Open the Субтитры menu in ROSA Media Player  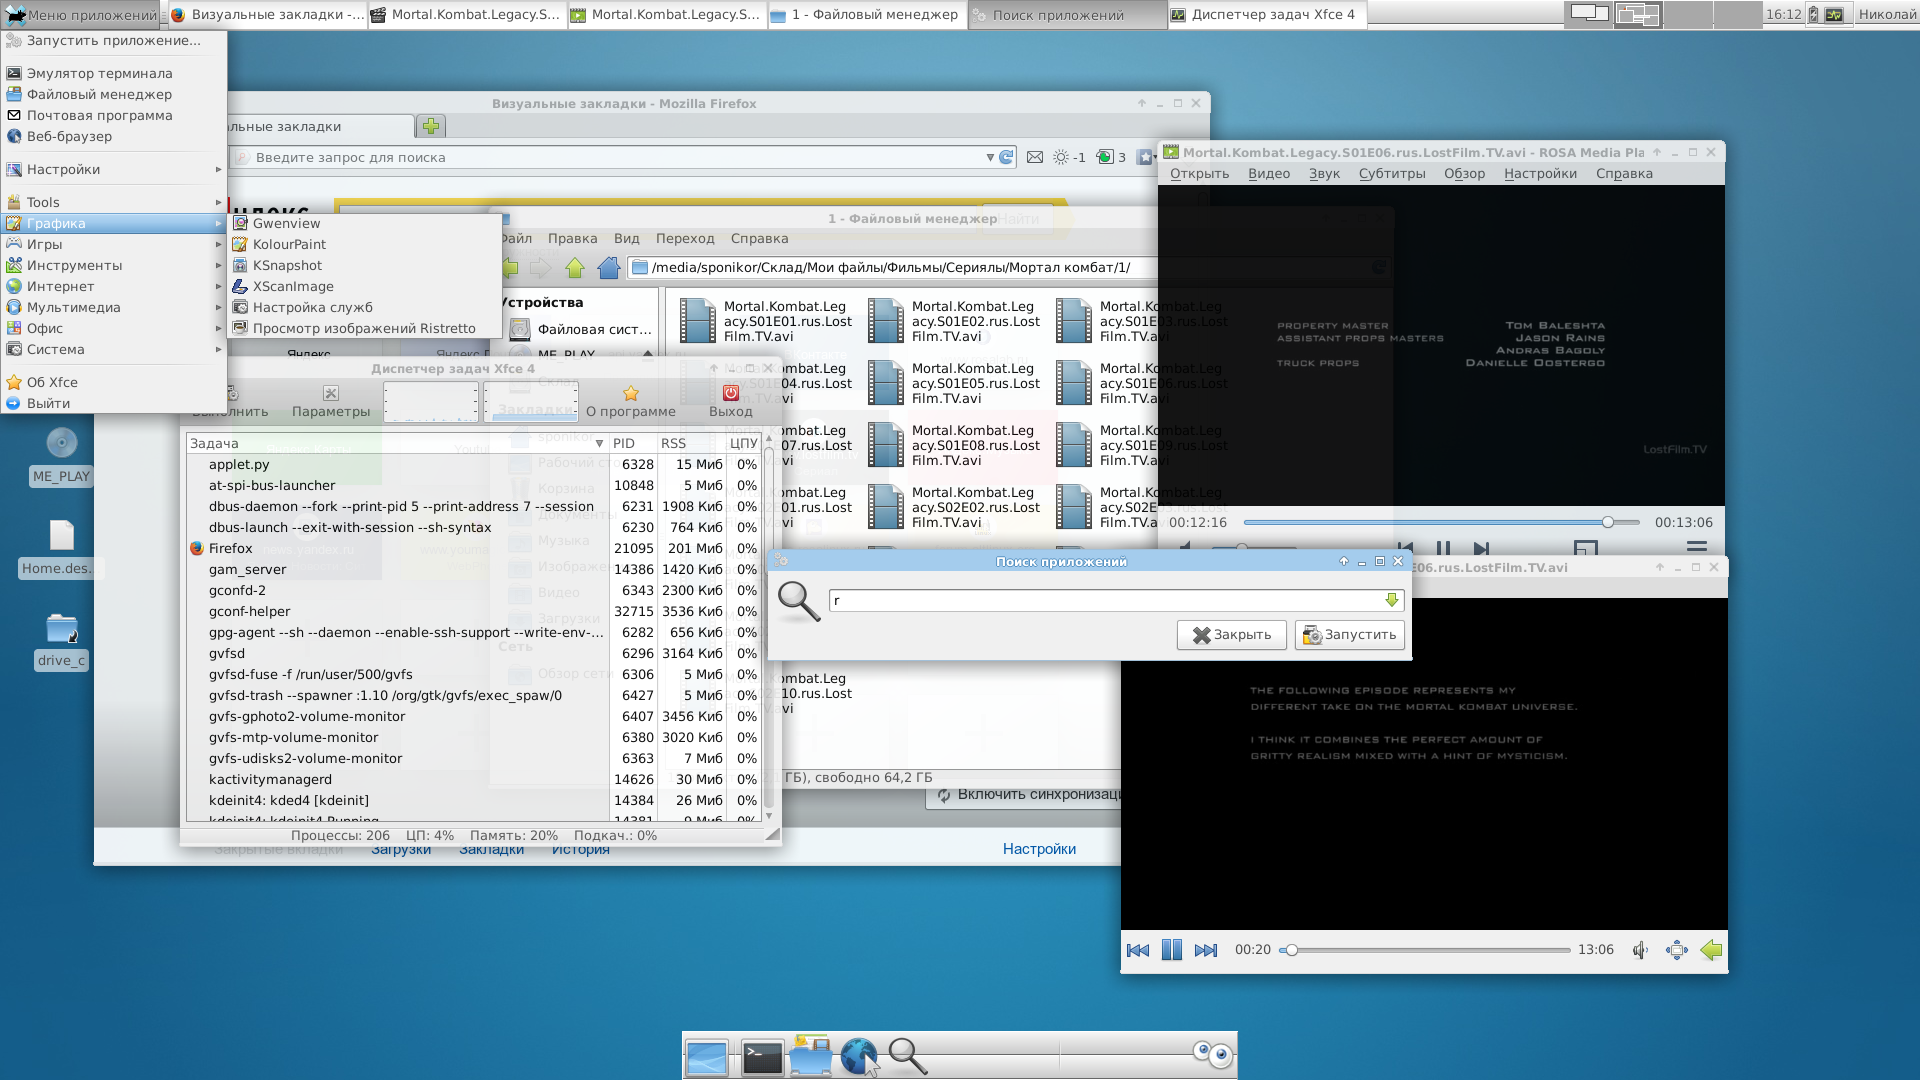1392,174
